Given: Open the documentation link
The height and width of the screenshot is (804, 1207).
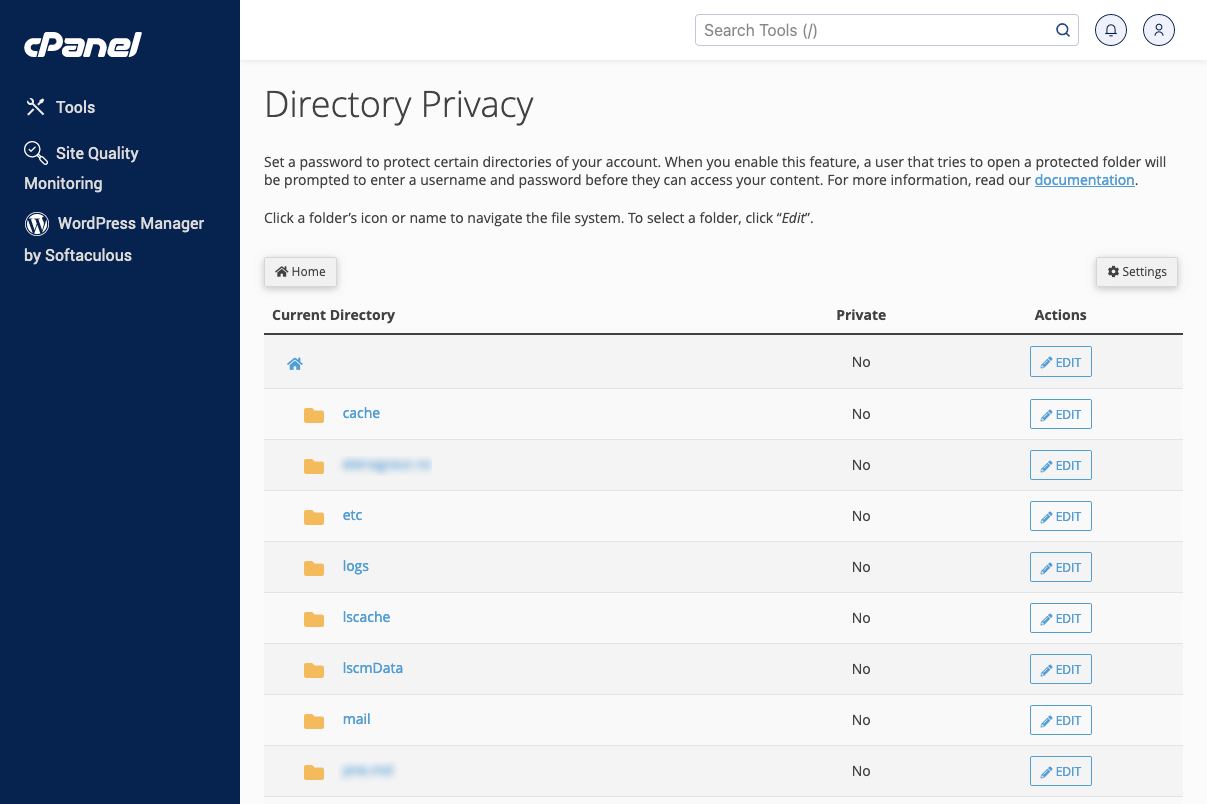Looking at the screenshot, I should [x=1084, y=180].
